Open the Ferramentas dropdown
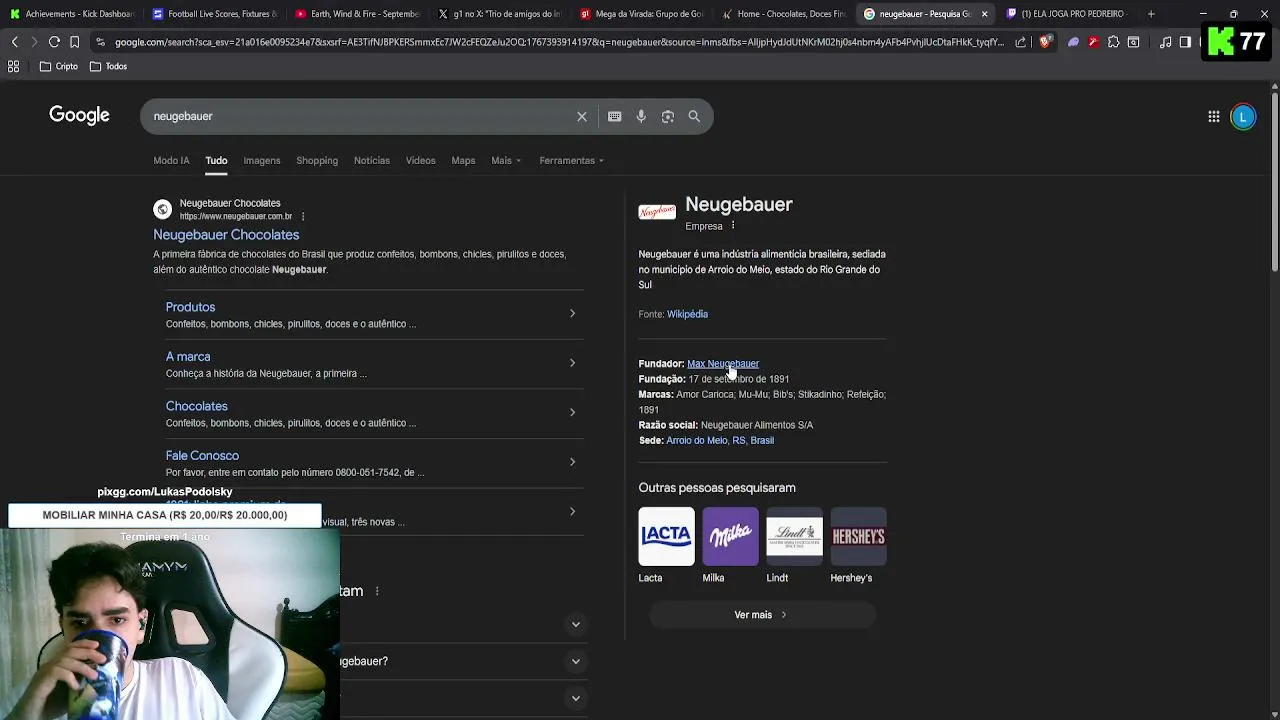Image resolution: width=1280 pixels, height=720 pixels. 572,160
